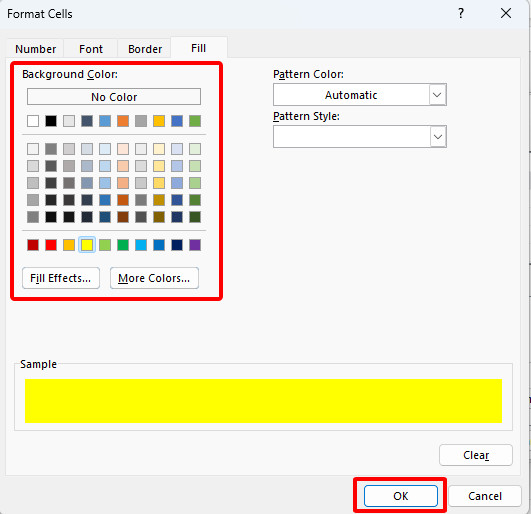This screenshot has height=514, width=531.
Task: Select the yellow color swatch
Action: [x=87, y=245]
